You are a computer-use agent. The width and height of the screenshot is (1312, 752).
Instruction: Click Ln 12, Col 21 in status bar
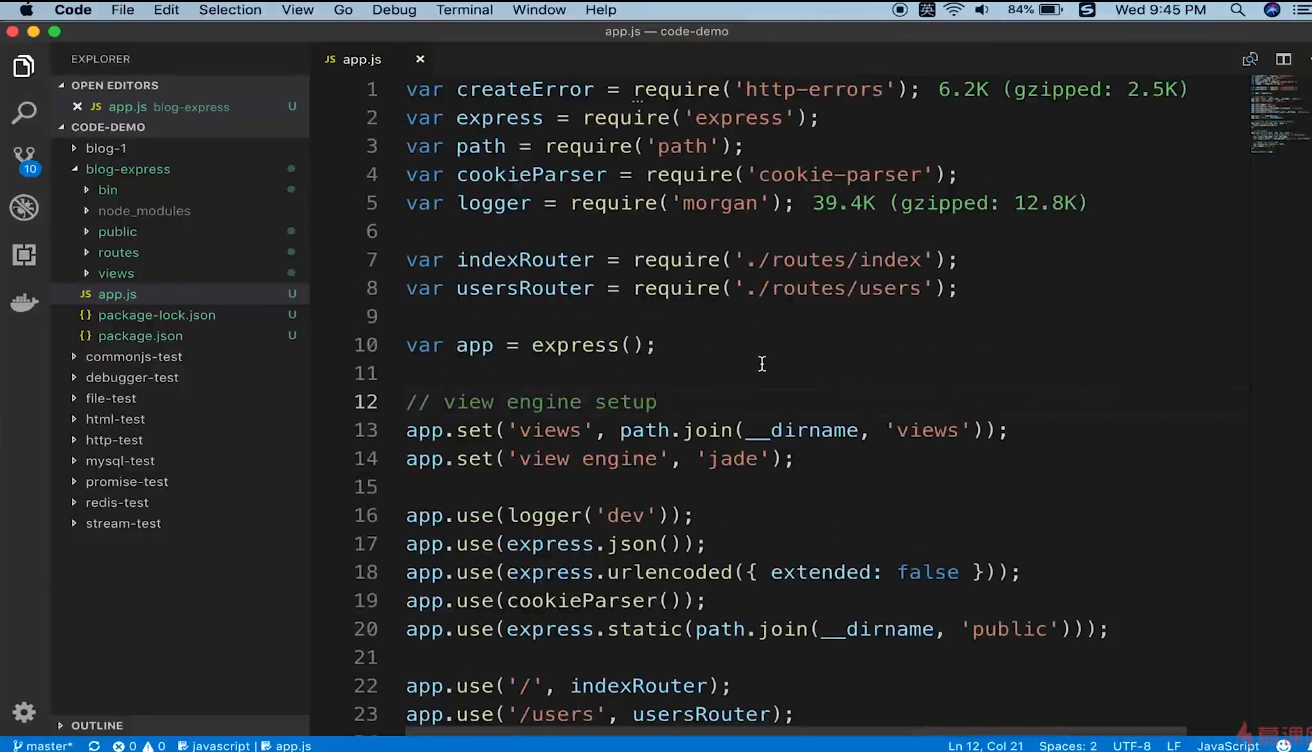click(985, 745)
